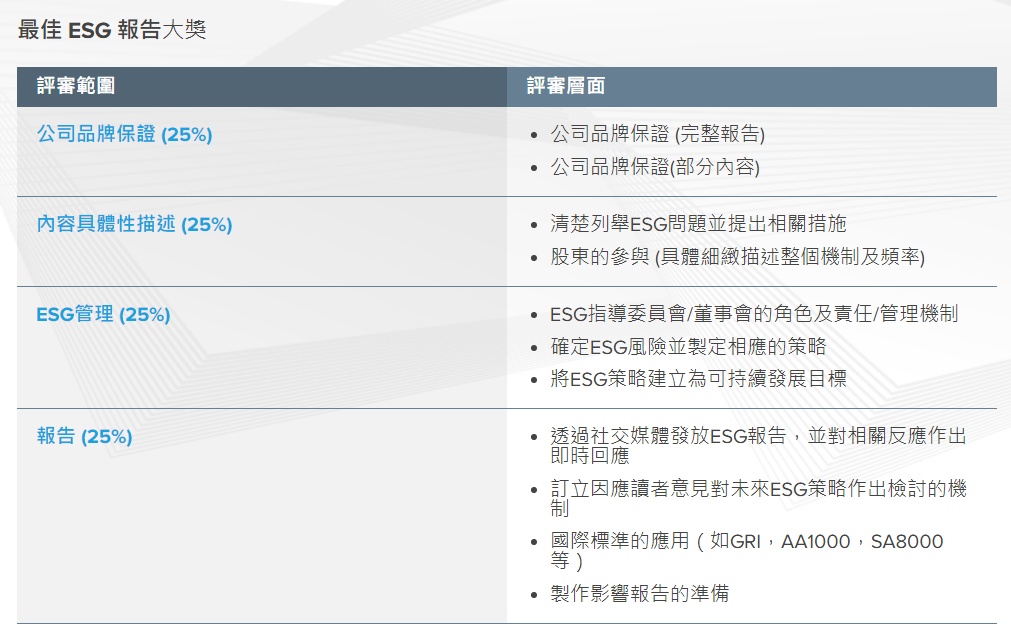This screenshot has height=635, width=1011.
Task: Click the bullet starting 國際標準的應用
Action: [x=747, y=551]
